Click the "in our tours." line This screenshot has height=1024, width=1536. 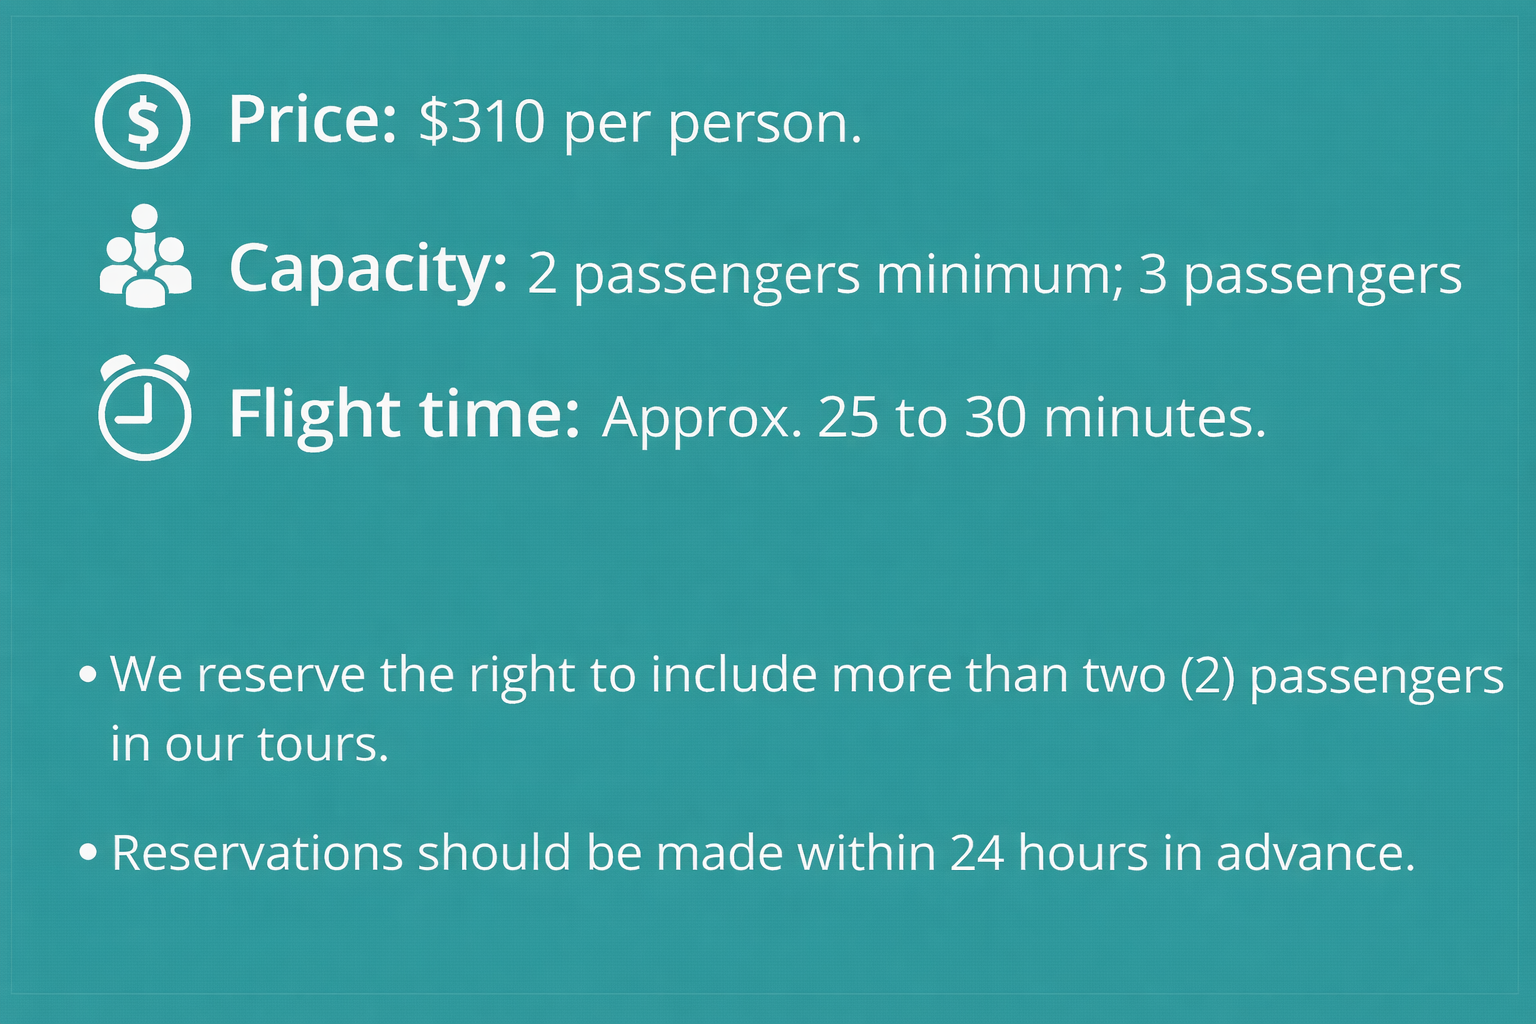coord(249,744)
